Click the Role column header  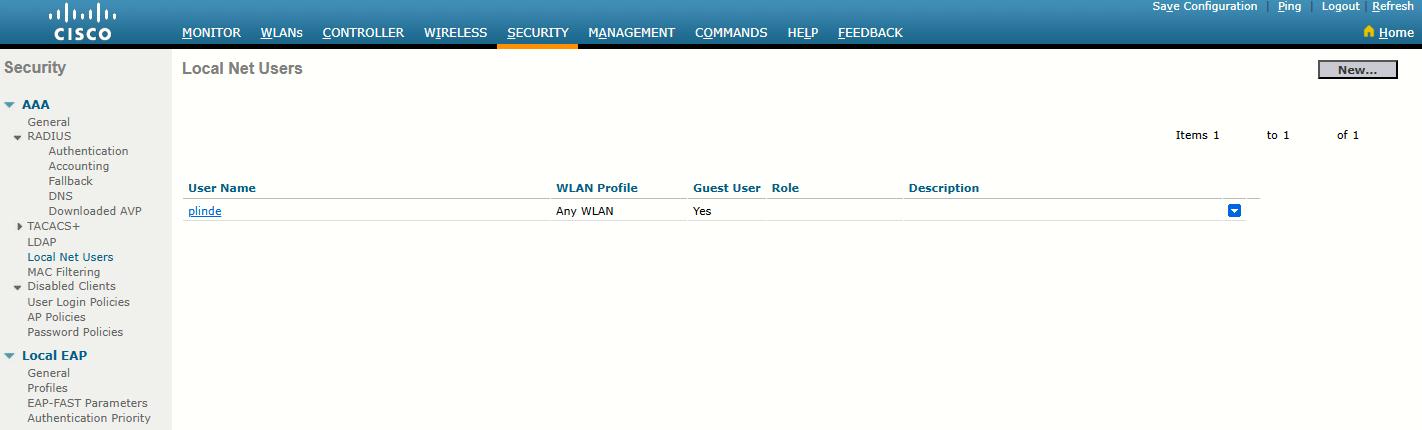coord(785,188)
